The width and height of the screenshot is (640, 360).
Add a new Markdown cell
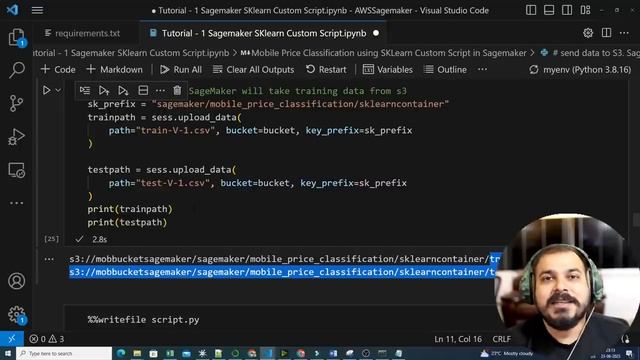click(114, 69)
